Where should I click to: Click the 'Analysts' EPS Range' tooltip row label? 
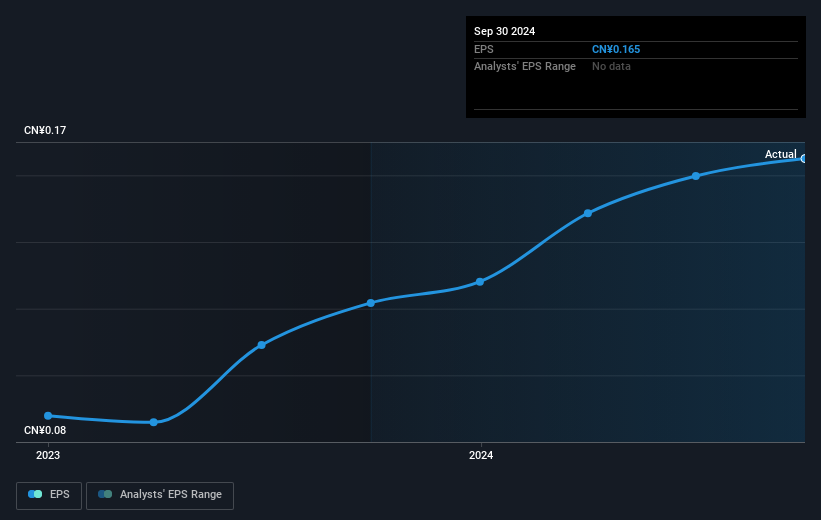point(525,67)
